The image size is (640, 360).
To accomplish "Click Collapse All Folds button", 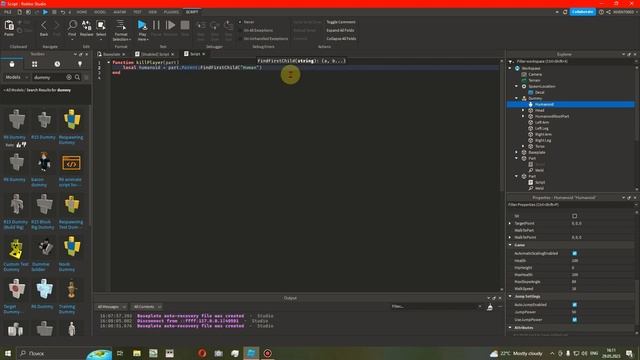I will [341, 38].
